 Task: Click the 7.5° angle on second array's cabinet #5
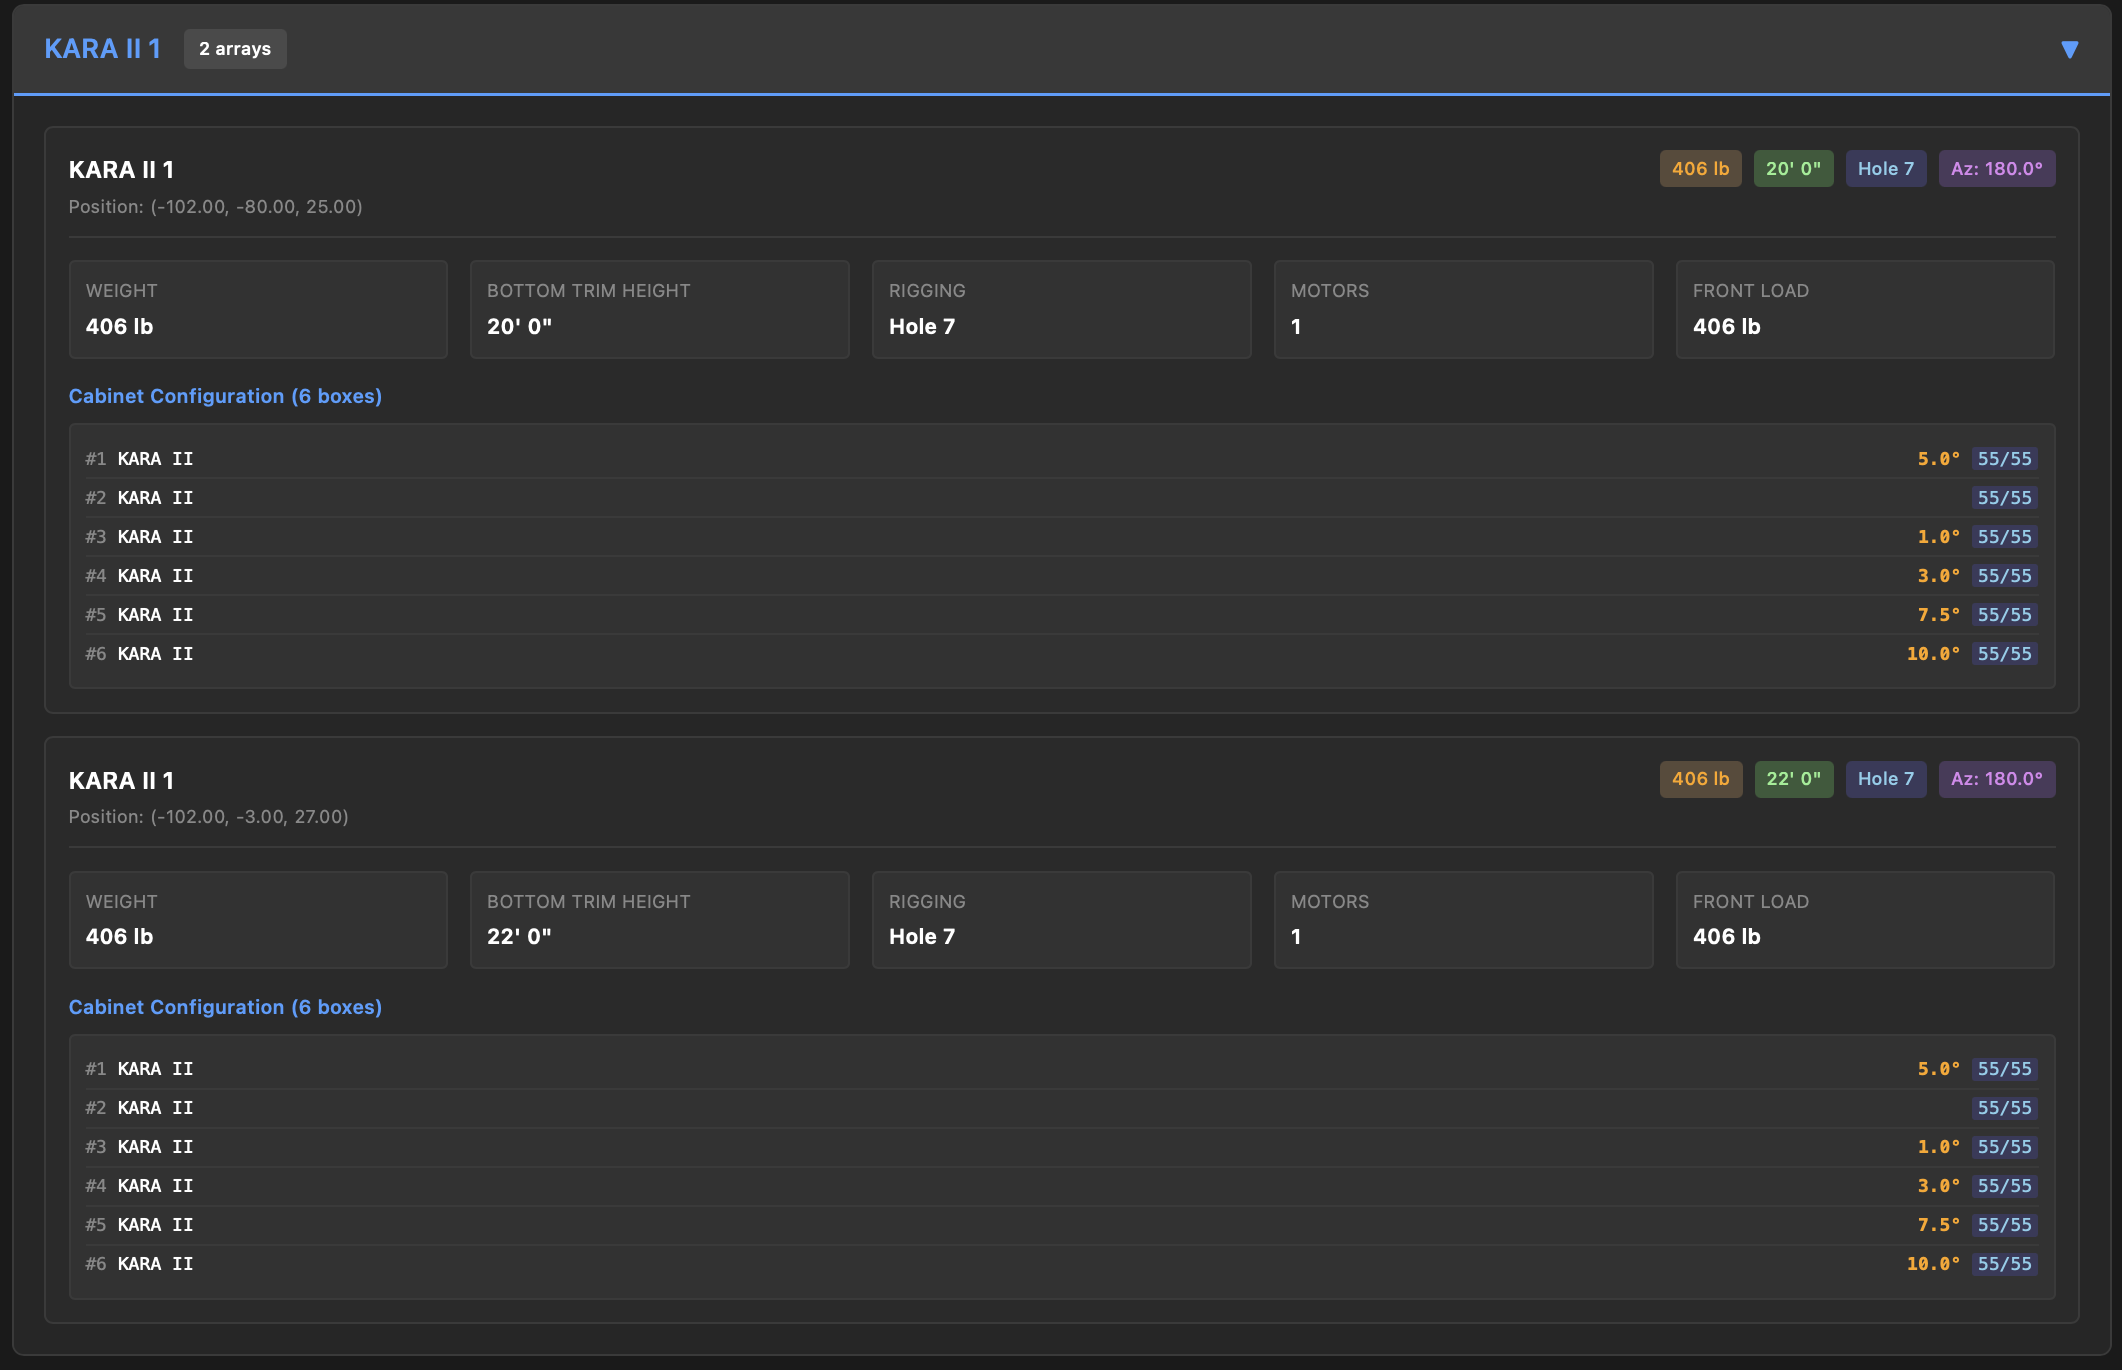(x=1938, y=1225)
